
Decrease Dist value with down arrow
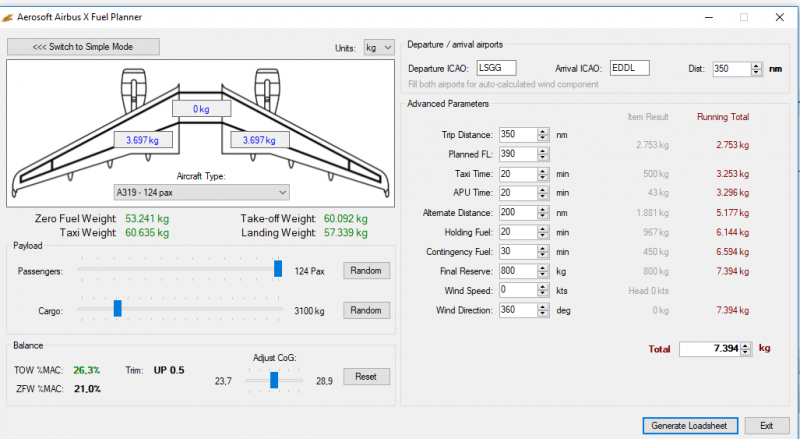click(x=757, y=72)
